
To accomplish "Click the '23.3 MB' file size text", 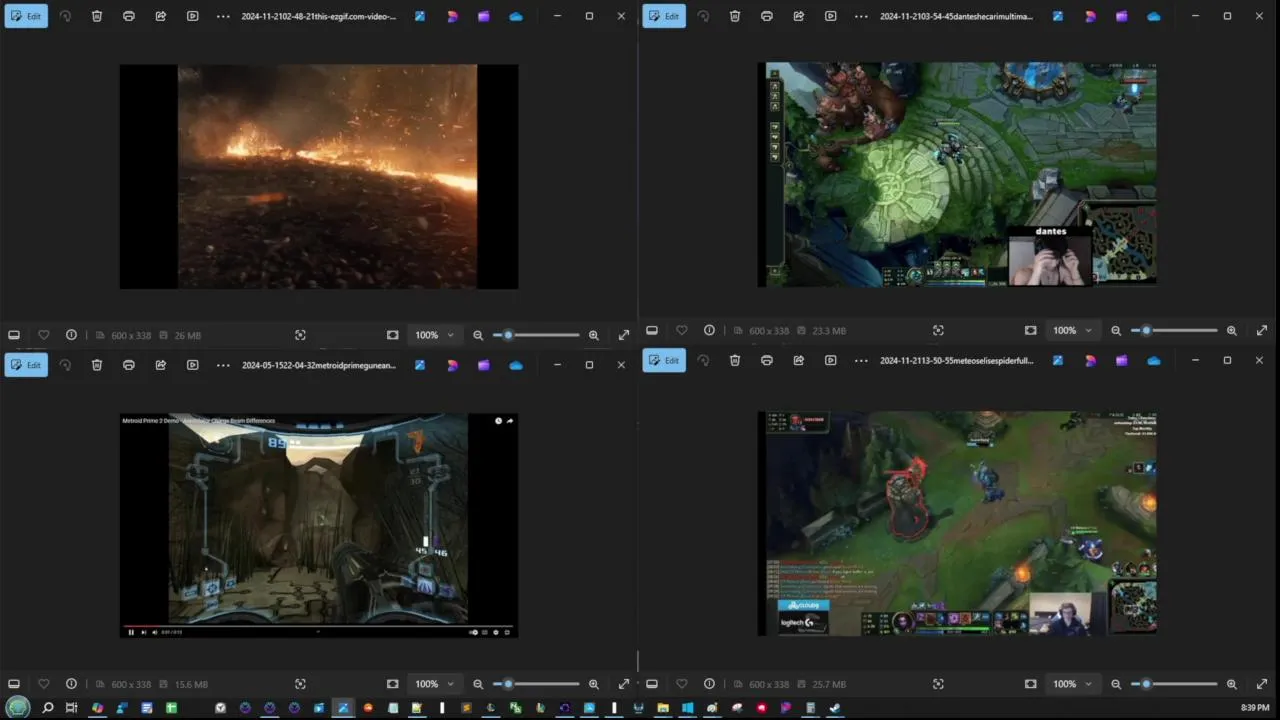I will coord(829,330).
